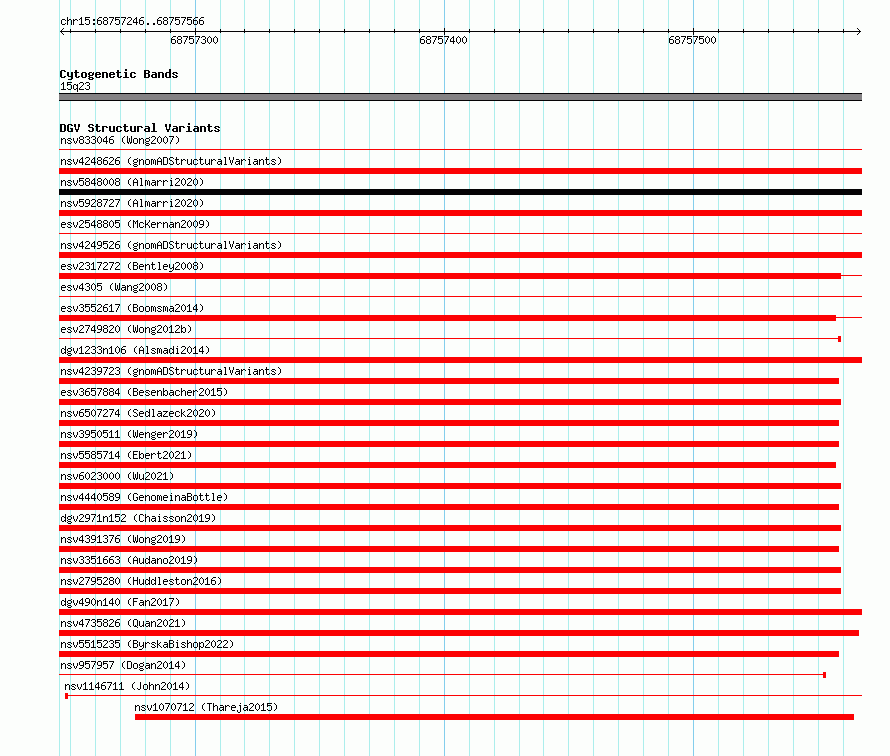Open variant esv3552617 (Boomsma2014)
The width and height of the screenshot is (890, 756).
(x=132, y=308)
